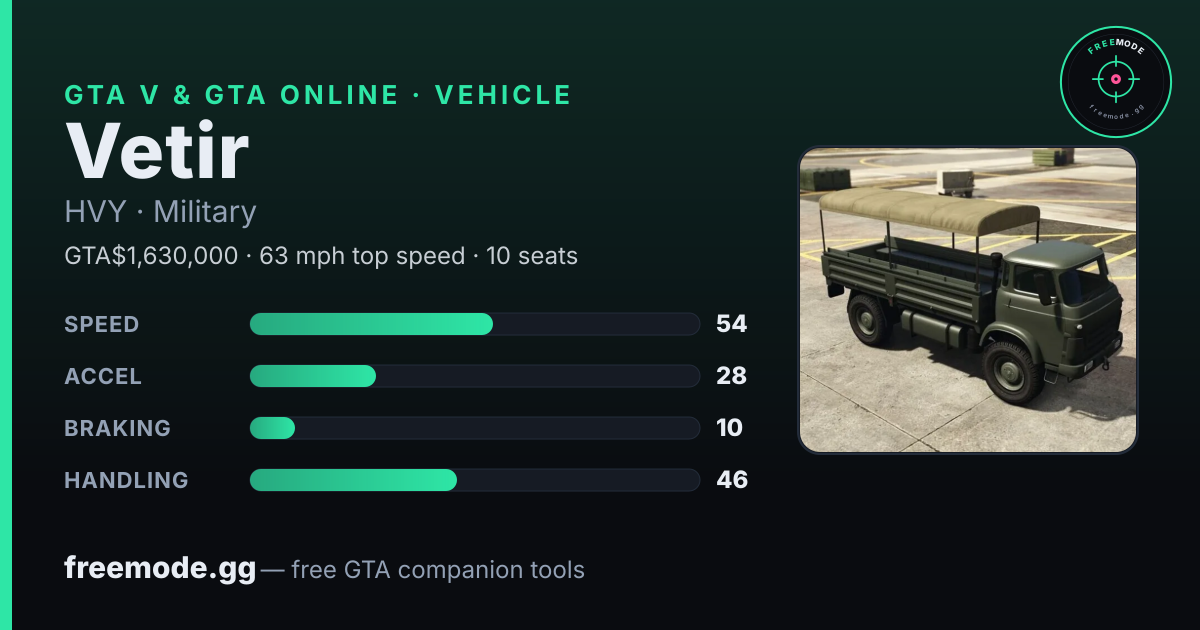Click the freemode.gg crosshair logo badge

click(1115, 82)
